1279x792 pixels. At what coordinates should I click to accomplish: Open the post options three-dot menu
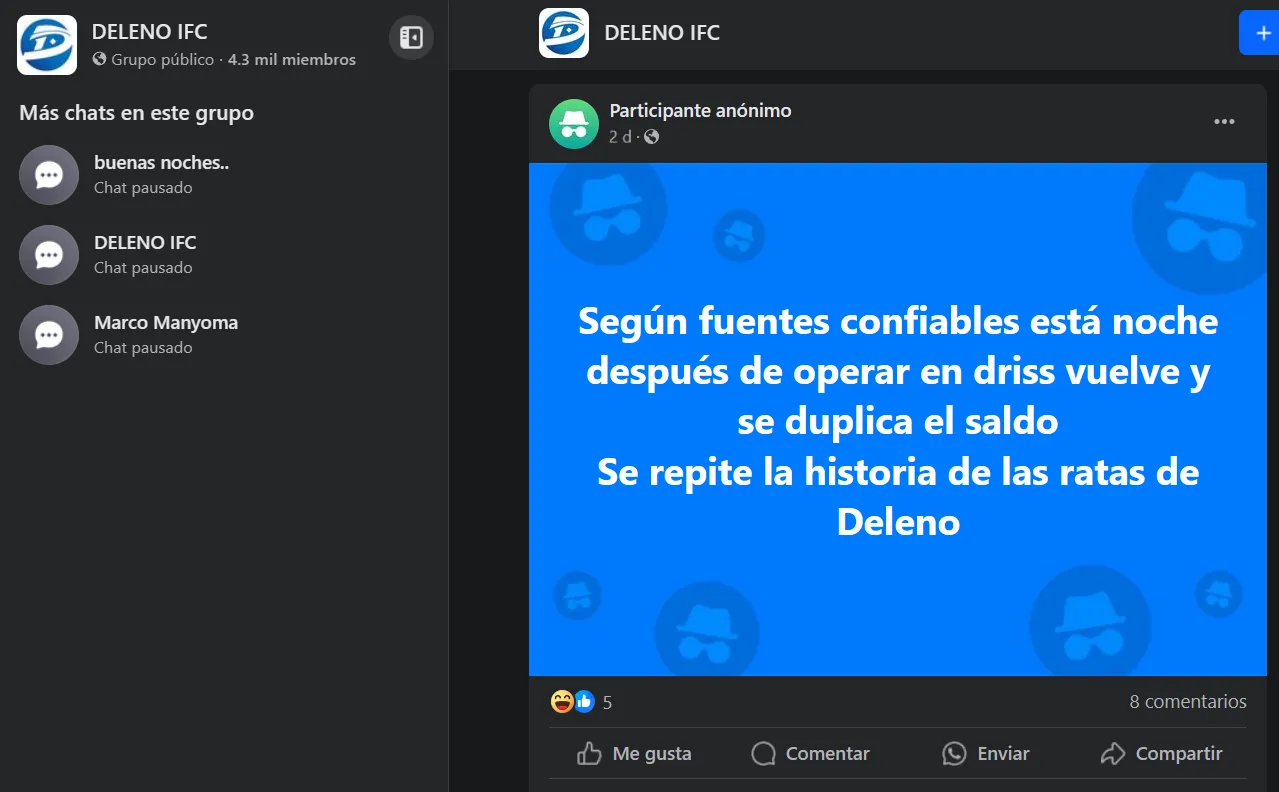(1224, 122)
